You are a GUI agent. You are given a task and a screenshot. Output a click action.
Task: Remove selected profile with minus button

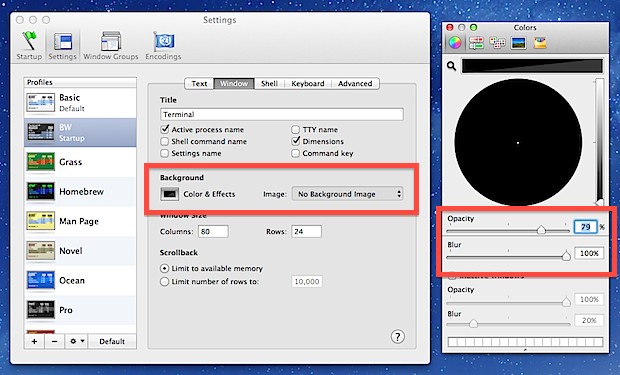(55, 341)
